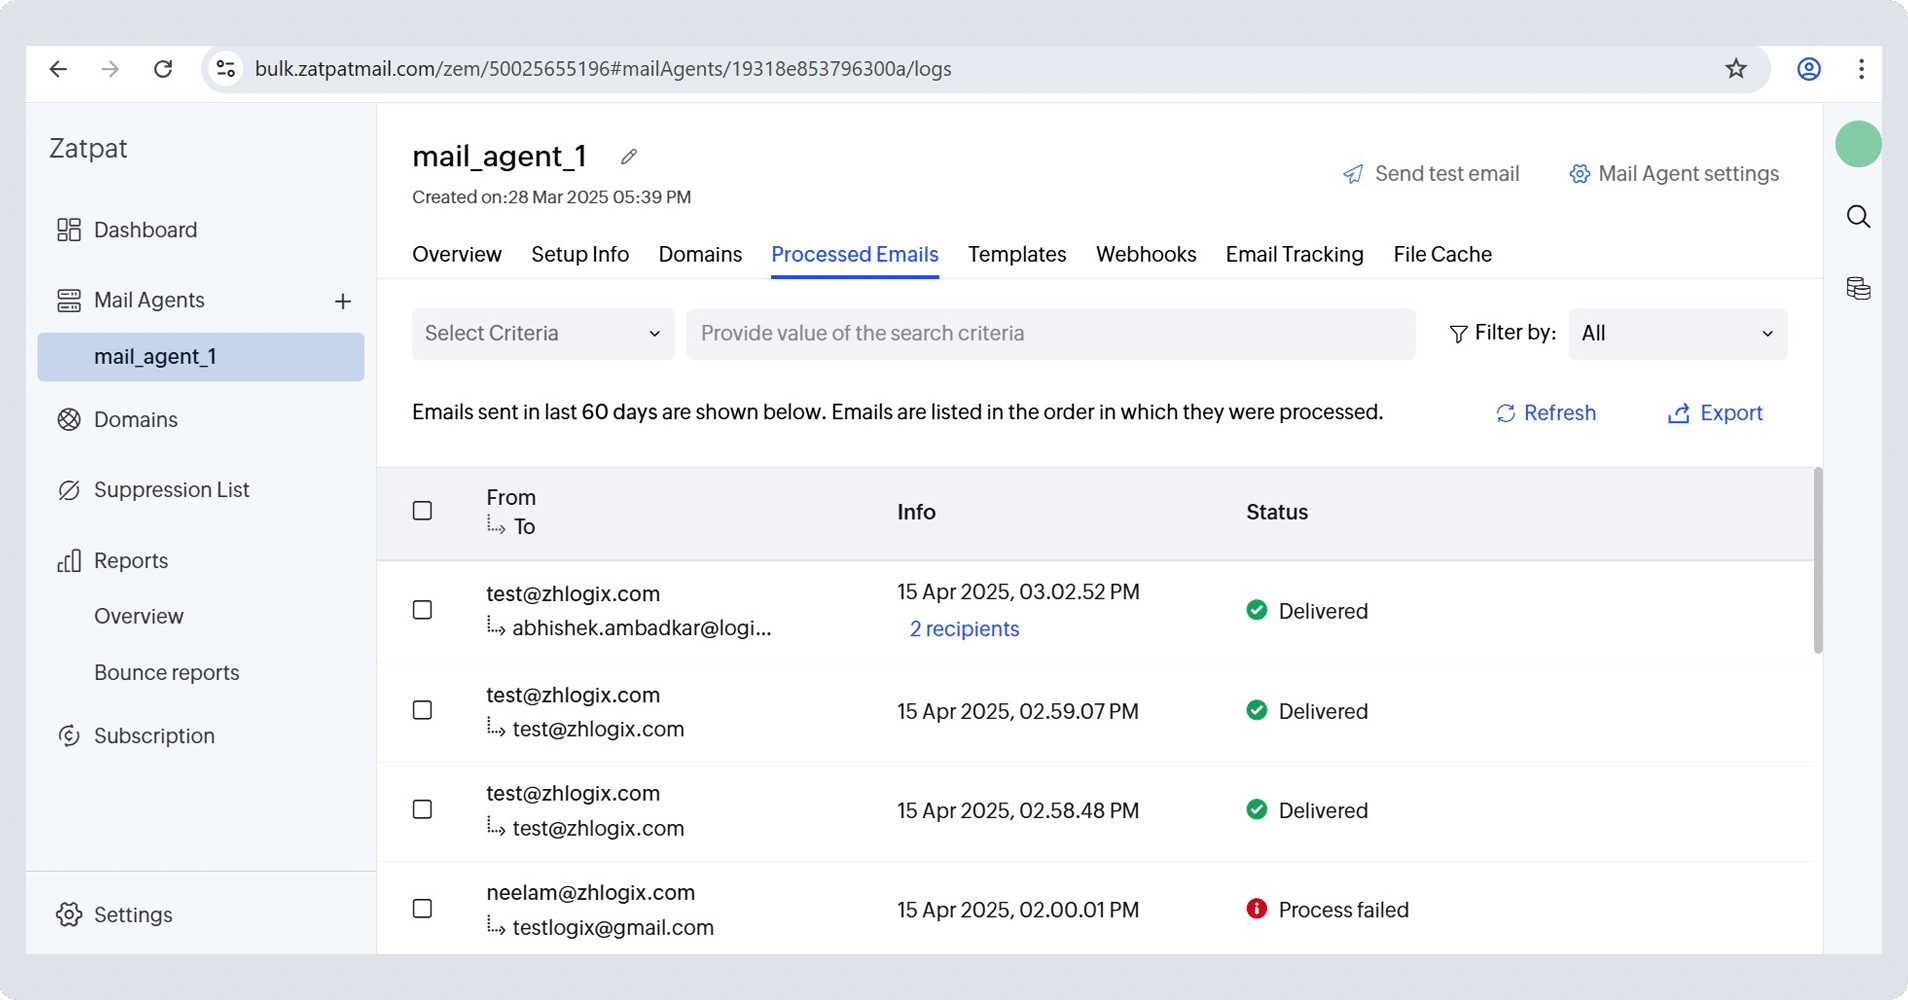
Task: Click the browser forward arrow
Action: click(111, 69)
